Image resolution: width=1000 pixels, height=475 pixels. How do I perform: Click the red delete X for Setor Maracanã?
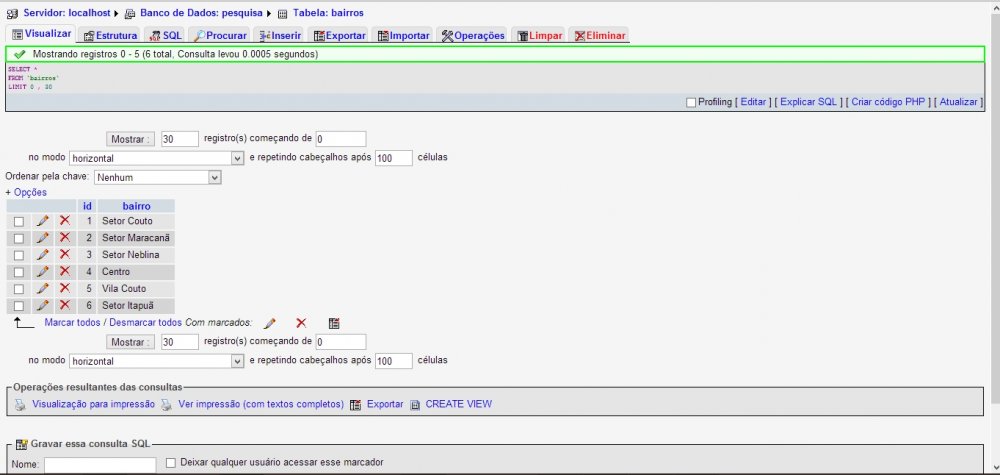pyautogui.click(x=64, y=238)
